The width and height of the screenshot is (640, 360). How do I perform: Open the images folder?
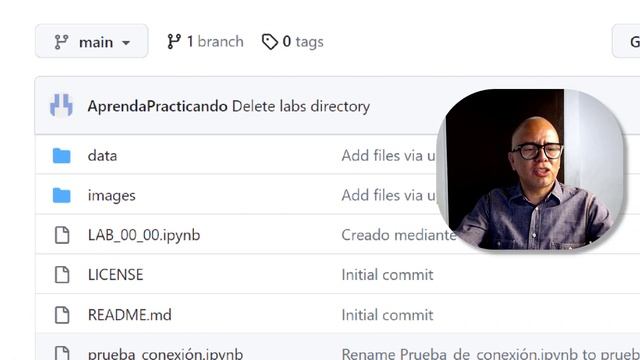pyautogui.click(x=111, y=196)
